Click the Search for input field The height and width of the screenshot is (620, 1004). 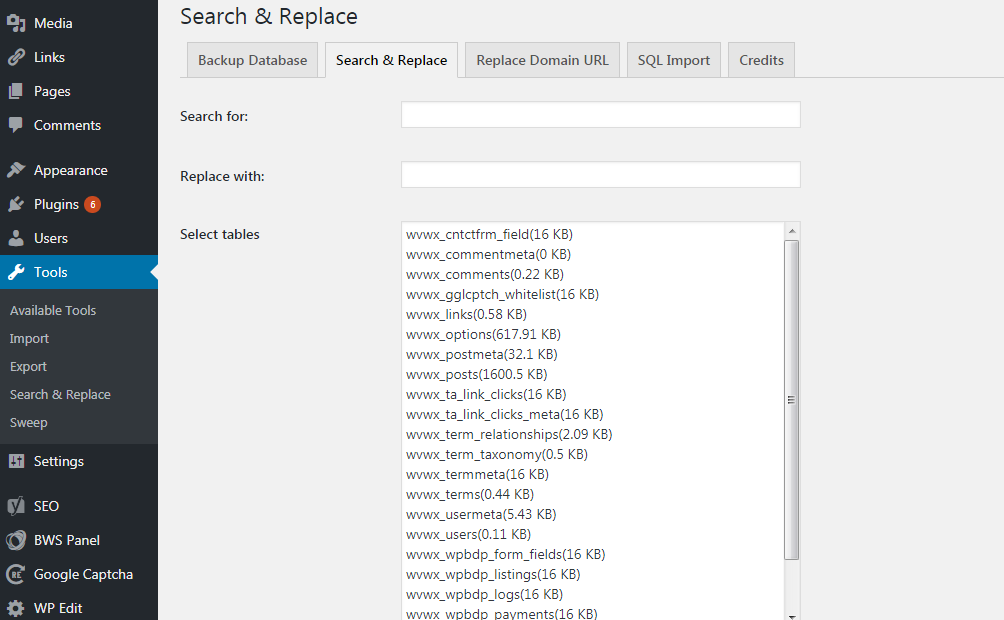[600, 115]
